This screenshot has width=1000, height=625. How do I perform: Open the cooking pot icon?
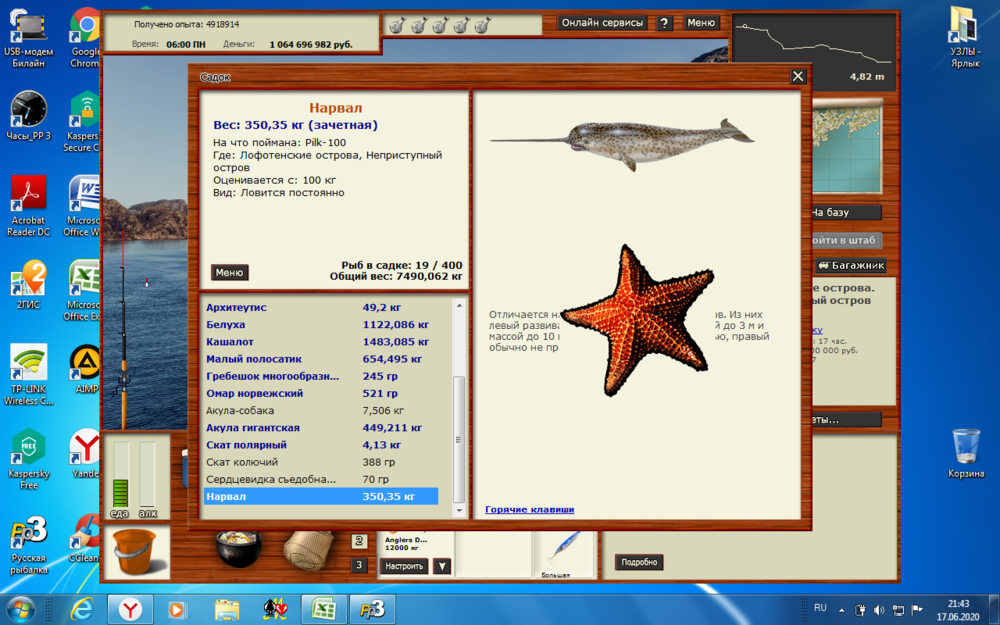click(239, 548)
